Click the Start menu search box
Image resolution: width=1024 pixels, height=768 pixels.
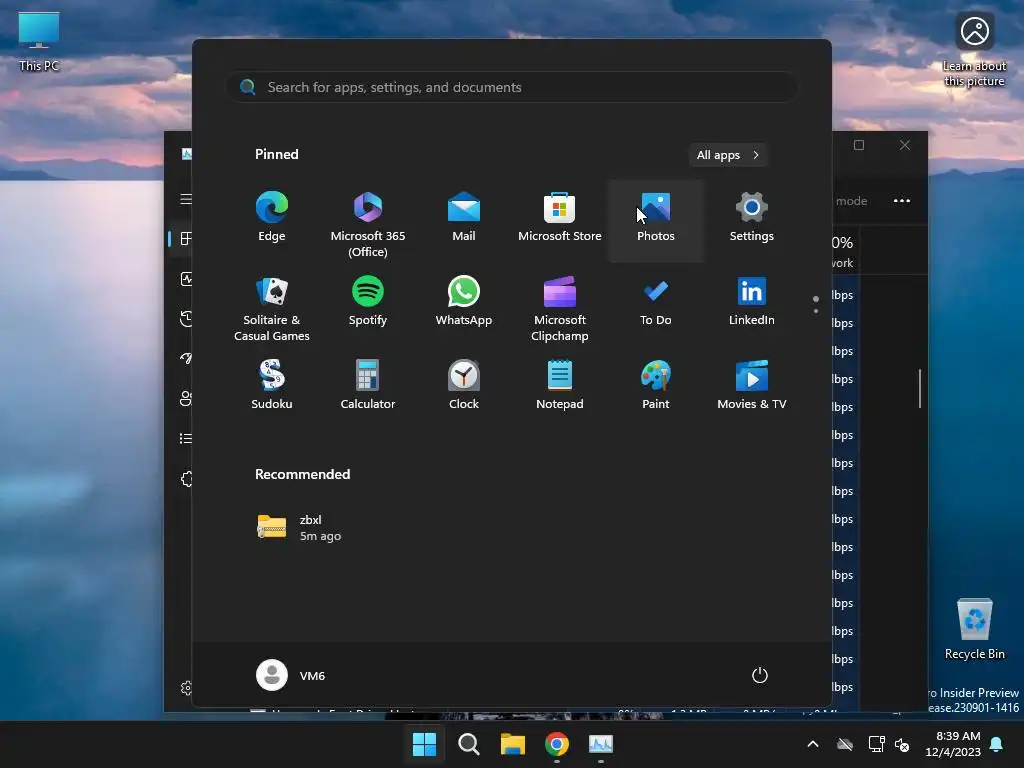511,87
